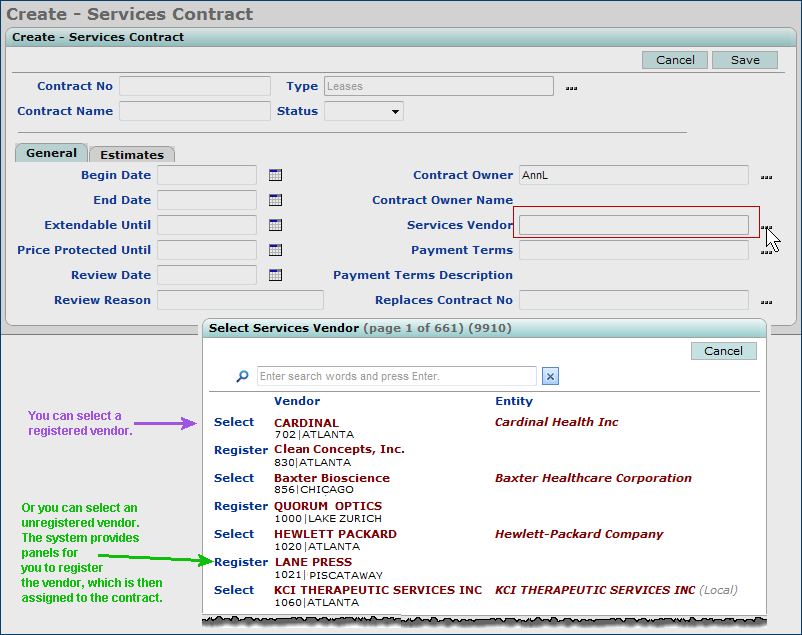Click the HEWLETT PACKARD vendor name
This screenshot has height=635, width=802.
pos(336,534)
